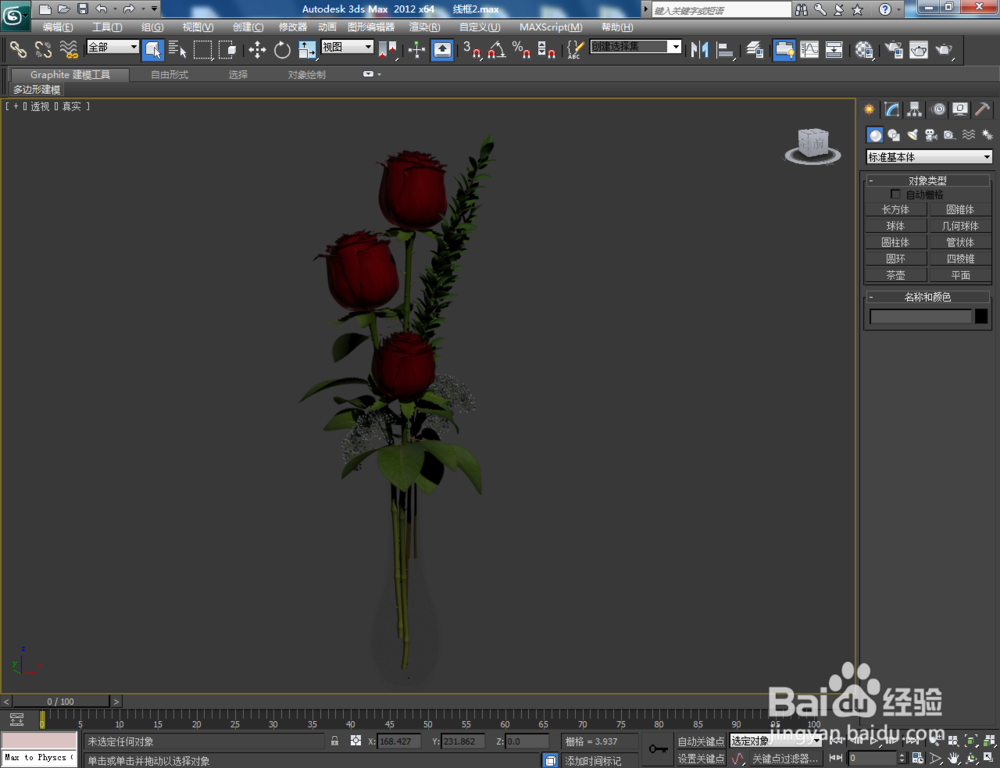The width and height of the screenshot is (1000, 768).
Task: Select the Link tool in main toolbar
Action: pos(18,49)
